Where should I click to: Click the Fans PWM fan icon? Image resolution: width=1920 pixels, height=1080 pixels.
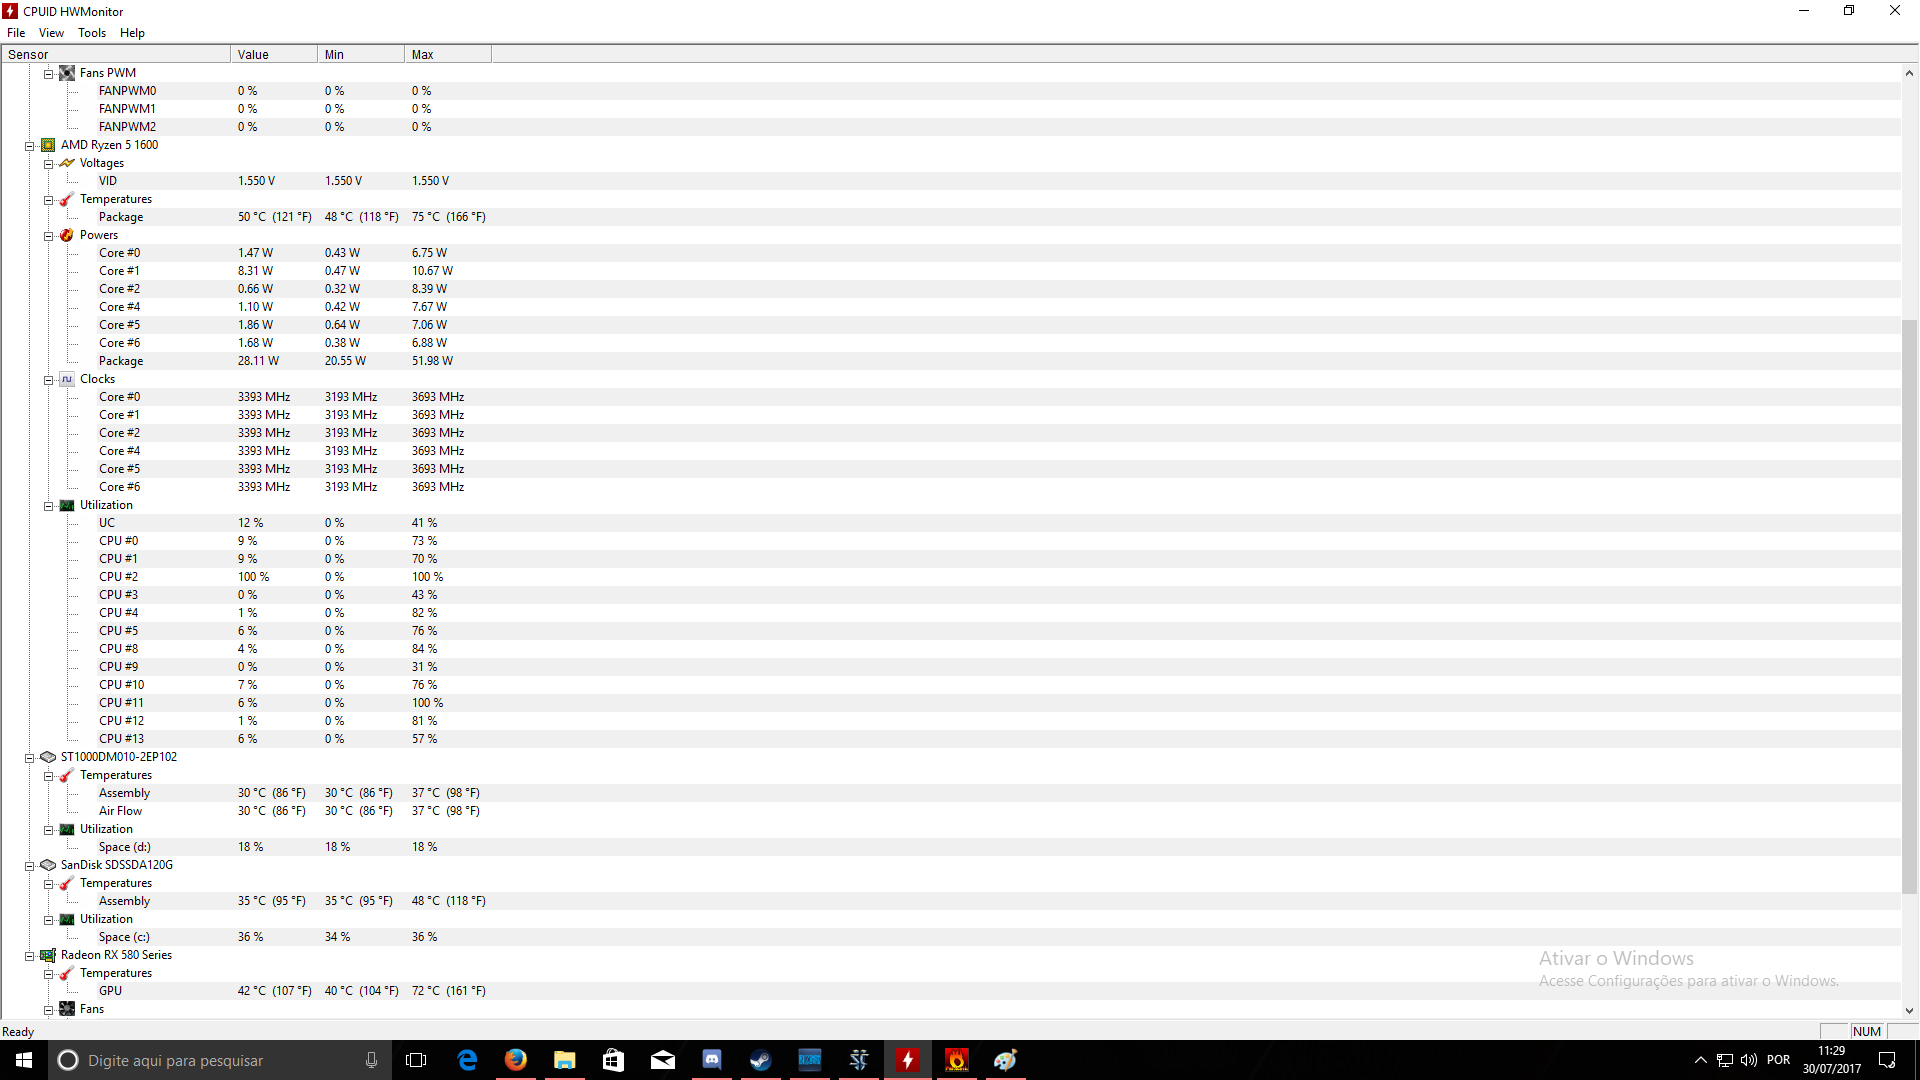click(x=67, y=73)
